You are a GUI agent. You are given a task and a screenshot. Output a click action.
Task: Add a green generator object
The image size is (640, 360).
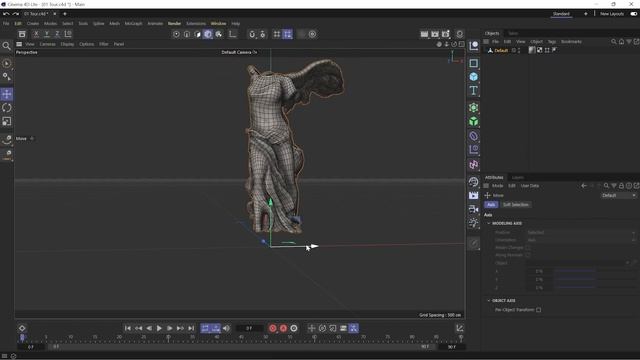pyautogui.click(x=473, y=108)
